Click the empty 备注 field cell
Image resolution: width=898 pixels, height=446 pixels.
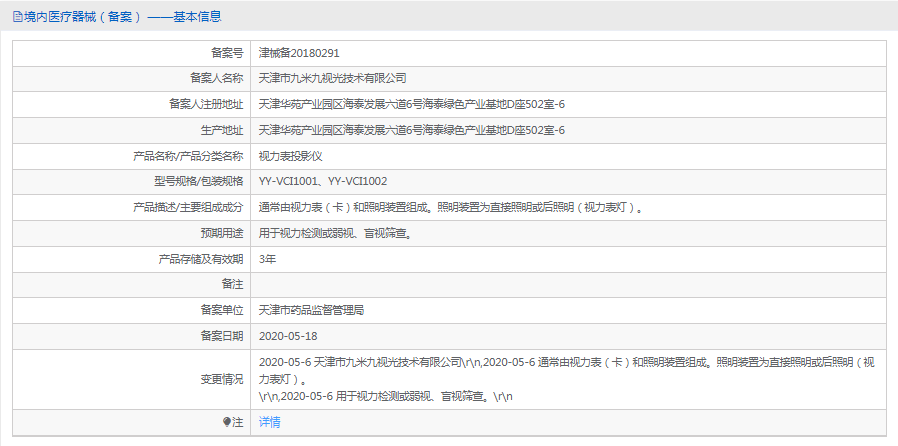point(568,285)
